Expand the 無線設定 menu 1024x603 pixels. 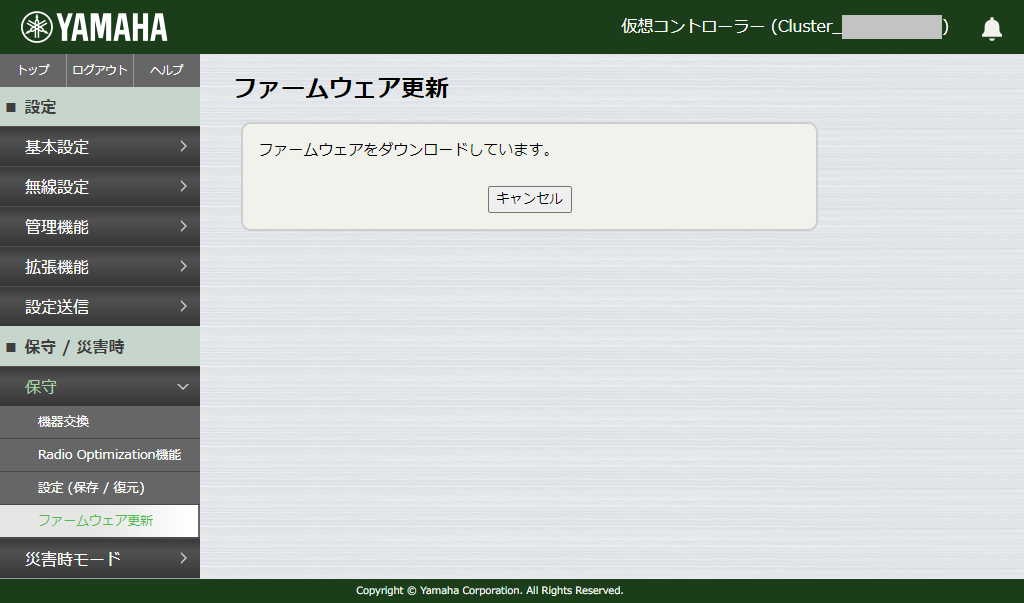click(x=100, y=186)
